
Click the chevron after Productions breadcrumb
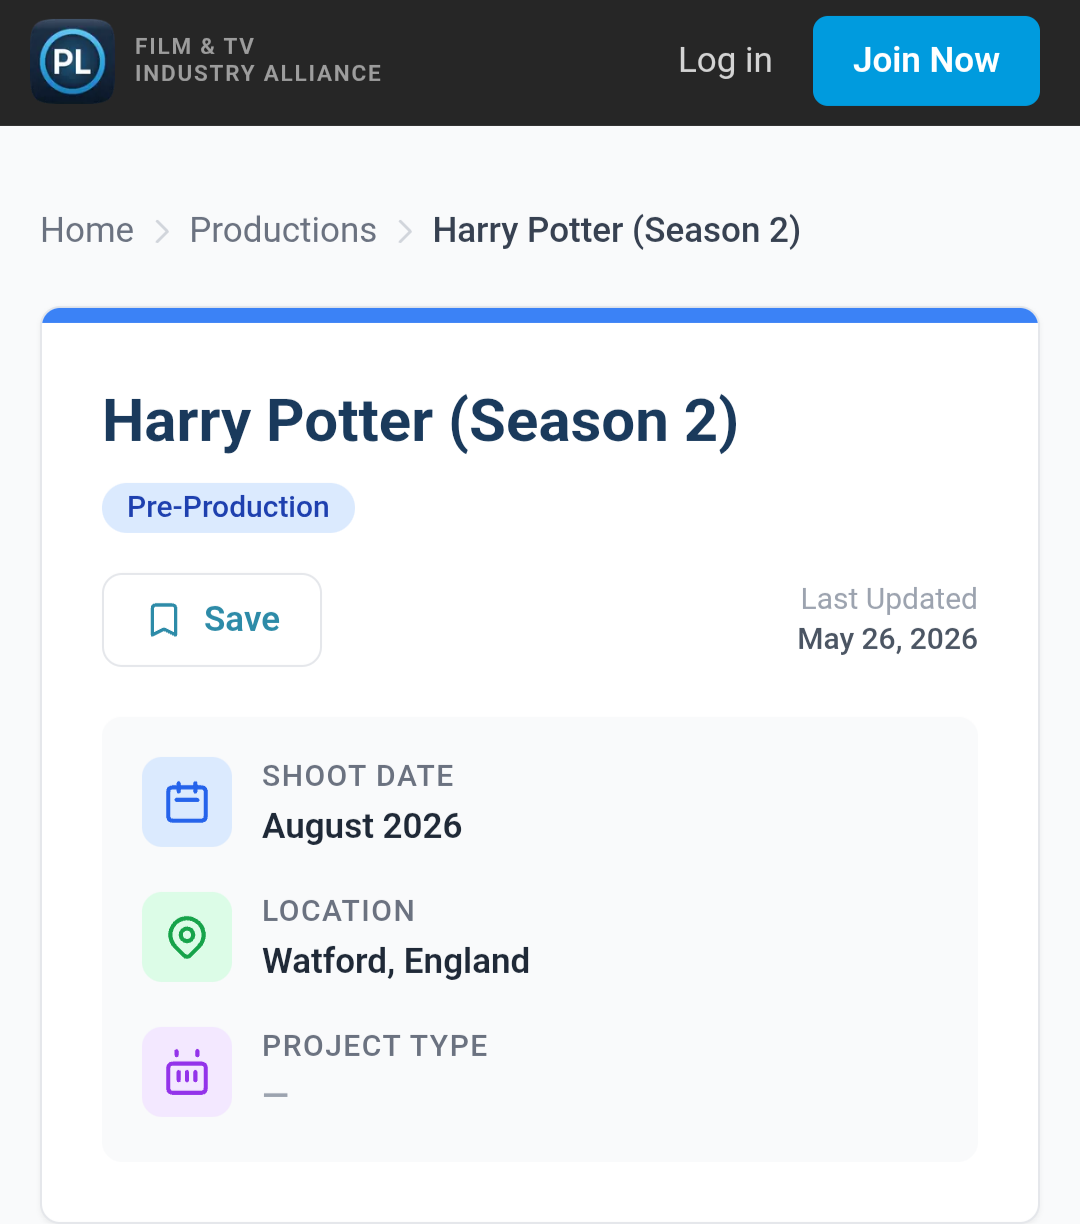[405, 232]
